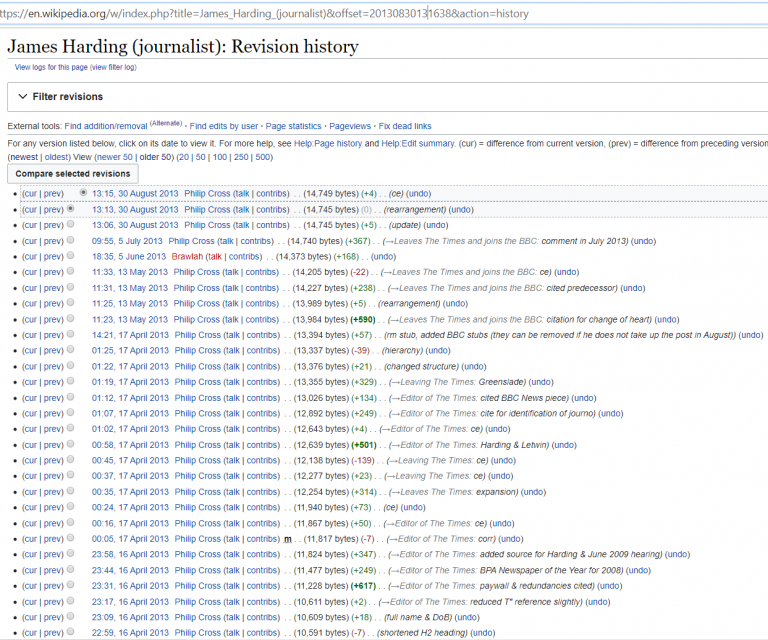Open Philip Cross on 11:25, 13 May 2013 row
The image size is (768, 640).
(196, 304)
